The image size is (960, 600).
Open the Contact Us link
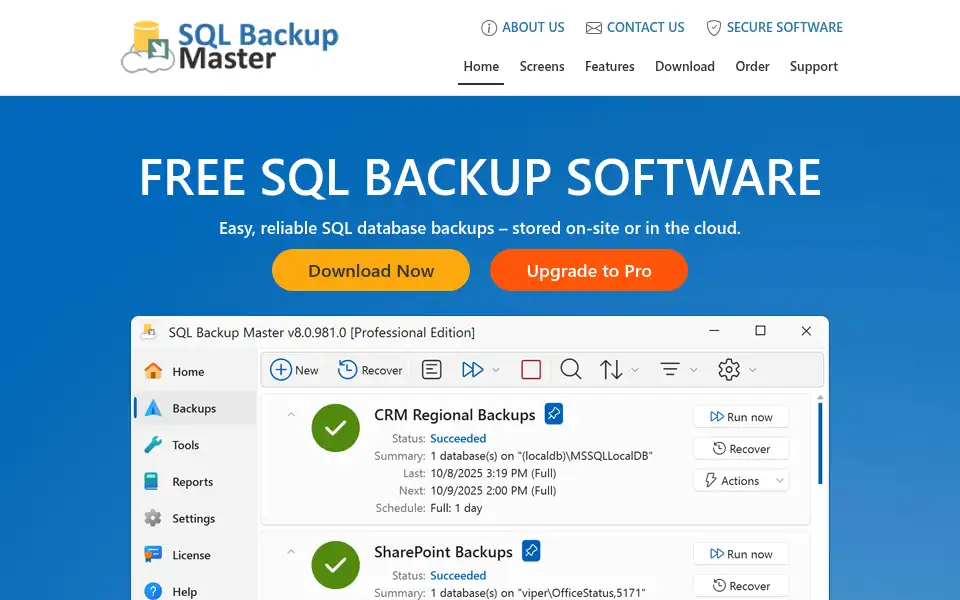[x=635, y=28]
